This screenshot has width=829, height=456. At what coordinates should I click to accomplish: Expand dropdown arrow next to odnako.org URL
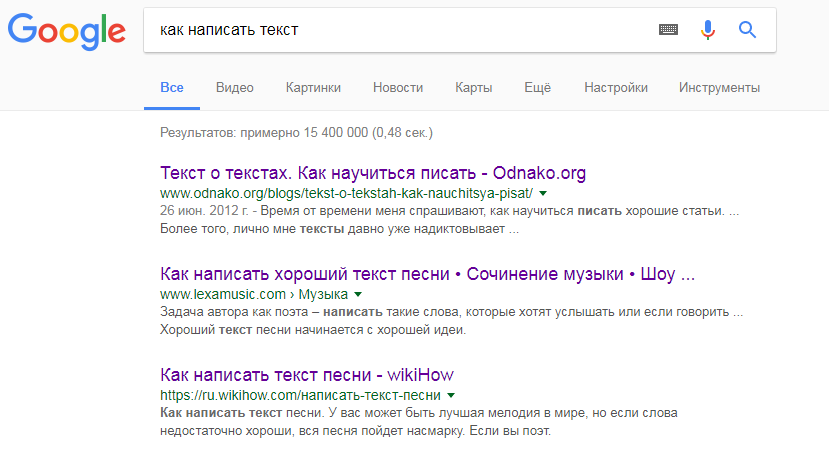[x=543, y=194]
